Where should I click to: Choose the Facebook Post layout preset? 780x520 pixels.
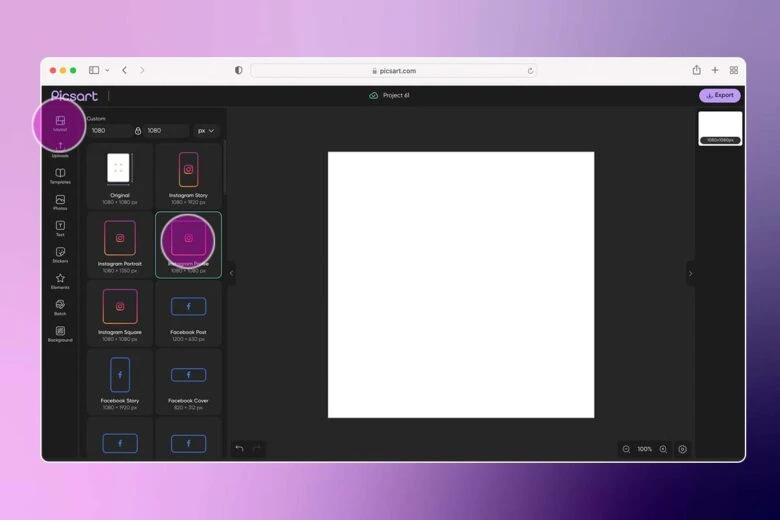(188, 313)
